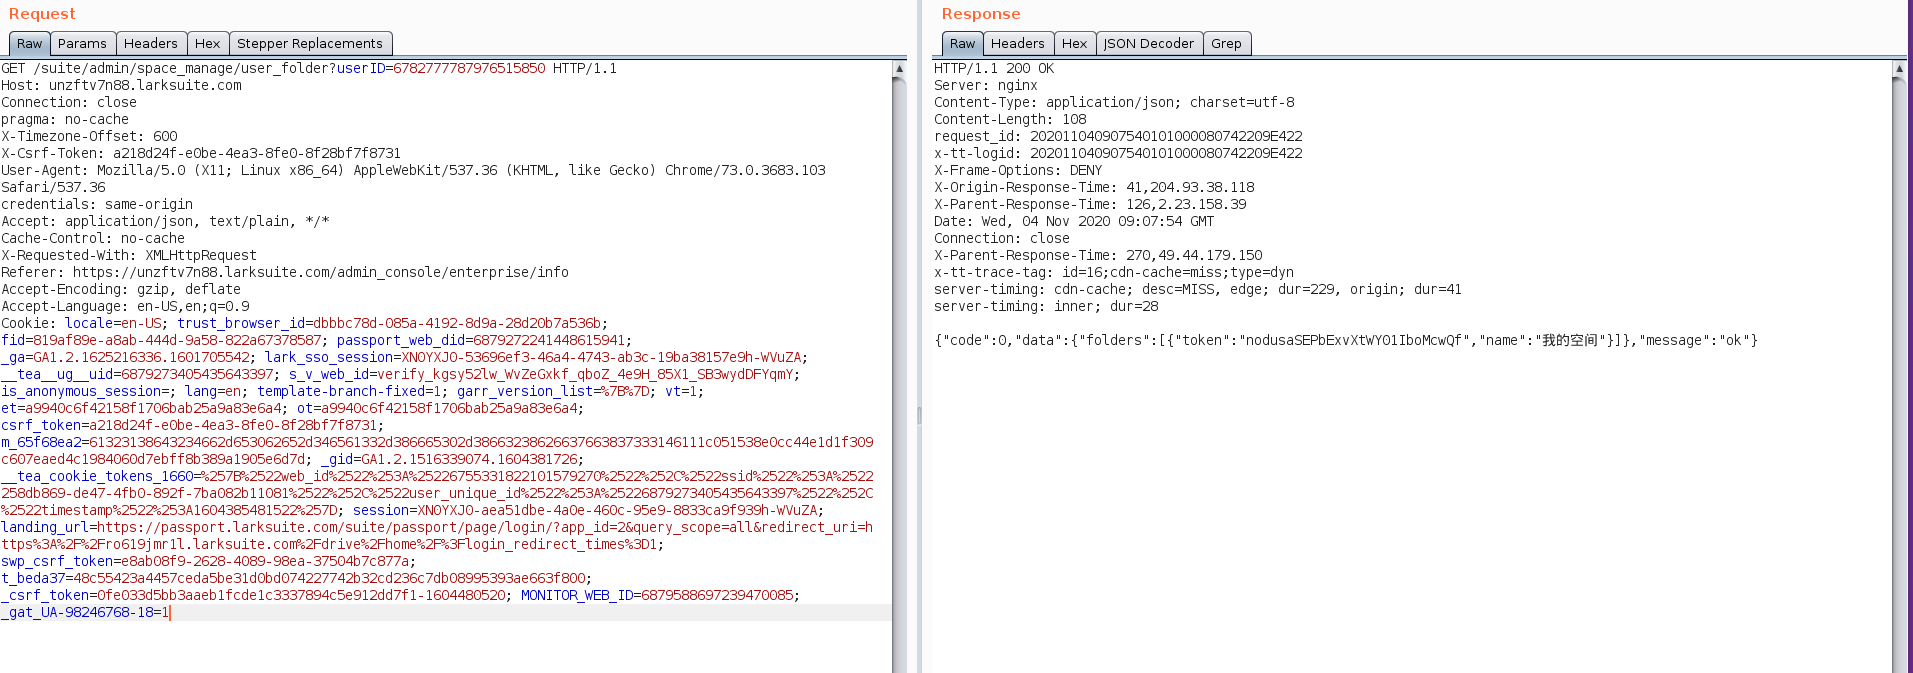
Task: Show the Request Hex view tab
Action: click(207, 44)
